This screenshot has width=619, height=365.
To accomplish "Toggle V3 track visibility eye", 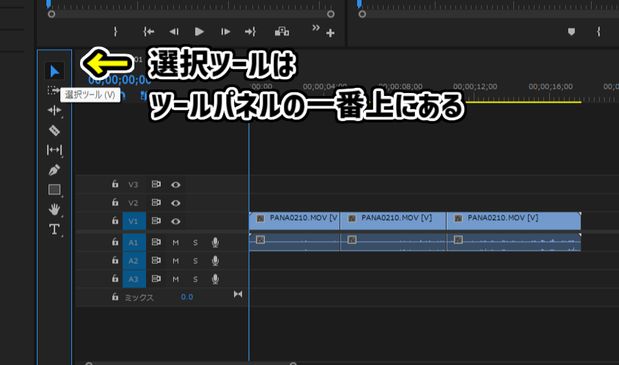I will (x=176, y=185).
